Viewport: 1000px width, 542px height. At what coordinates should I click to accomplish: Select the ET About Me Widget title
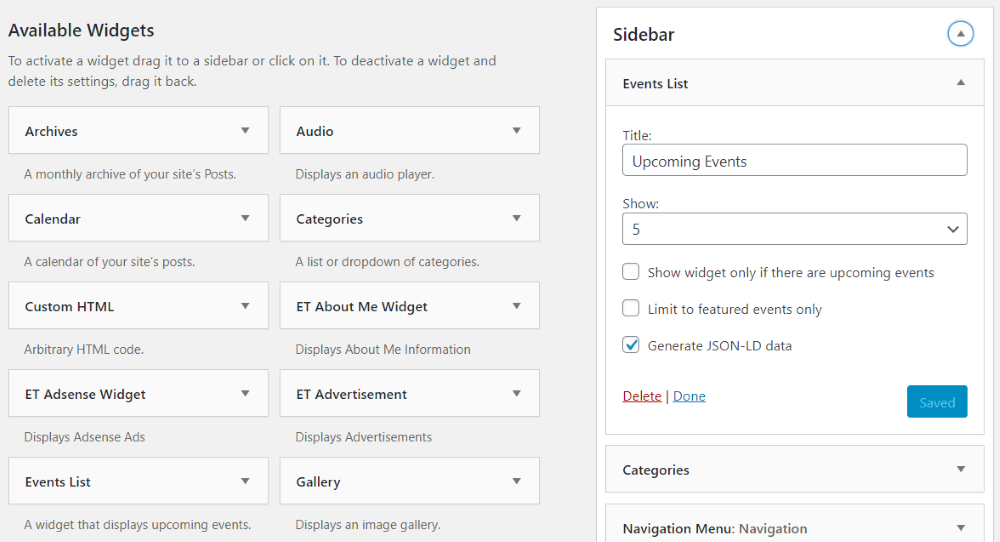pos(362,307)
